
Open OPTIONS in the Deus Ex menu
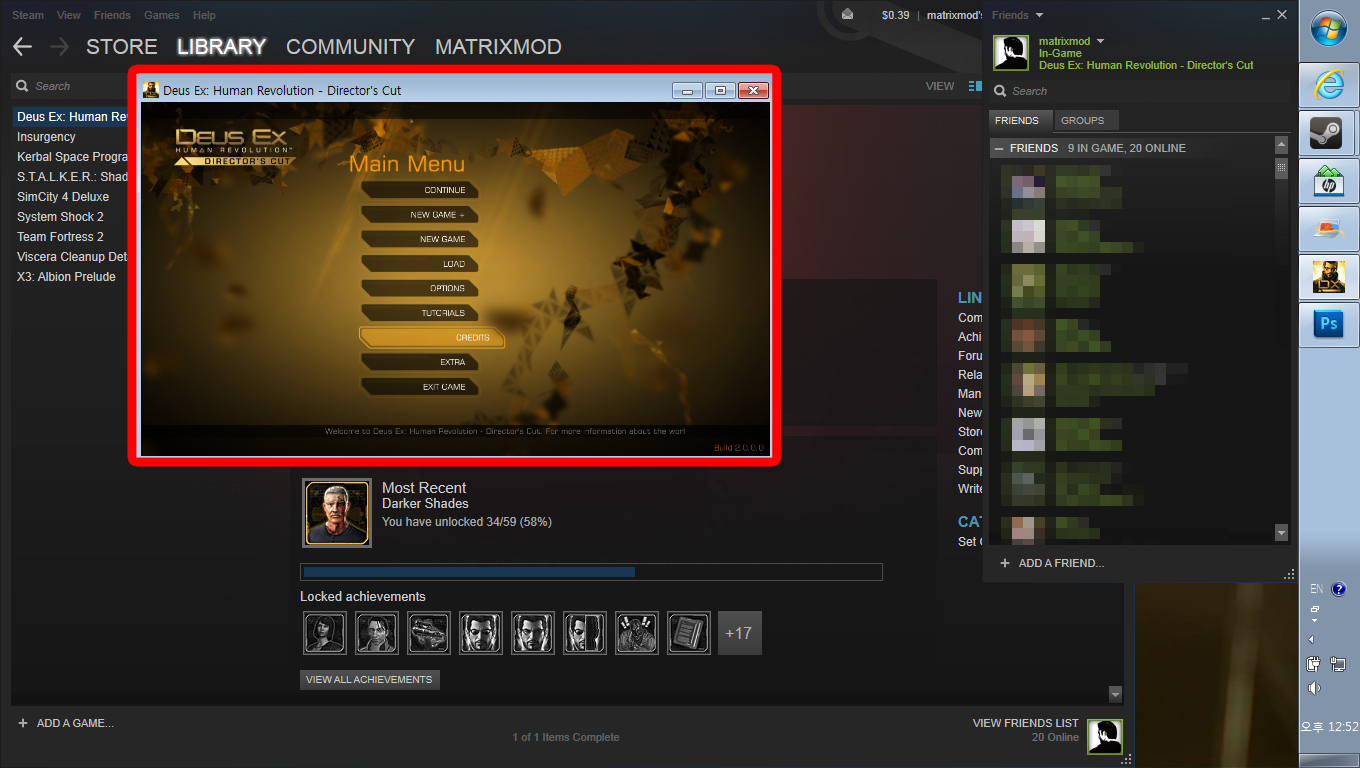coord(420,288)
